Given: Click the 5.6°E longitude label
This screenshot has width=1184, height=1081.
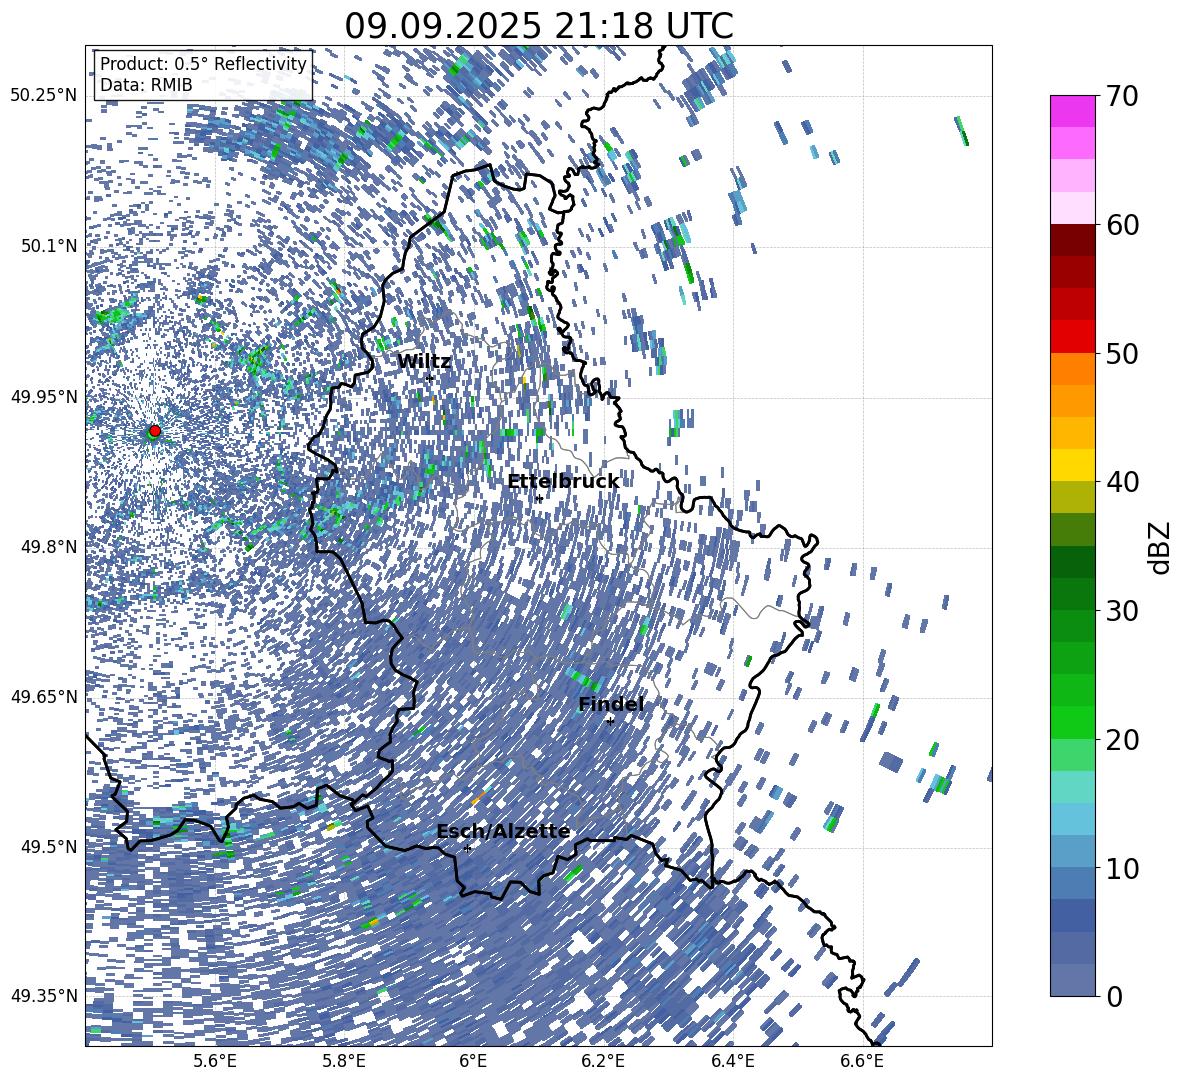Looking at the screenshot, I should [215, 1061].
